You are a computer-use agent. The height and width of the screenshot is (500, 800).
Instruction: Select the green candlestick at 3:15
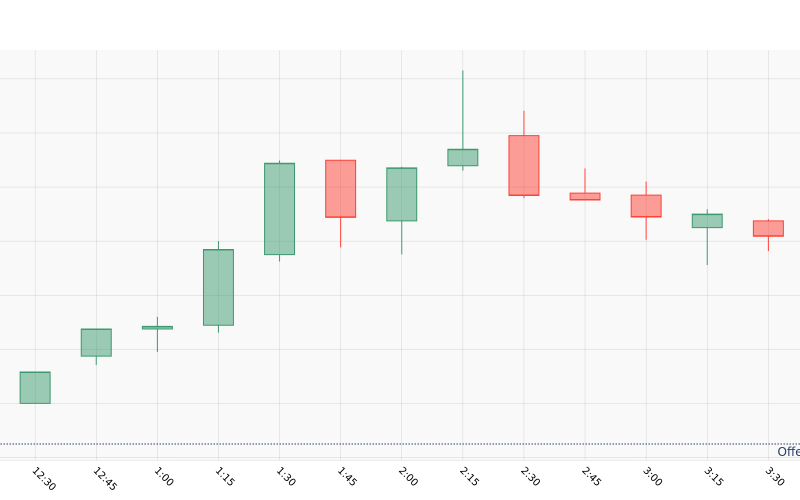click(x=707, y=220)
